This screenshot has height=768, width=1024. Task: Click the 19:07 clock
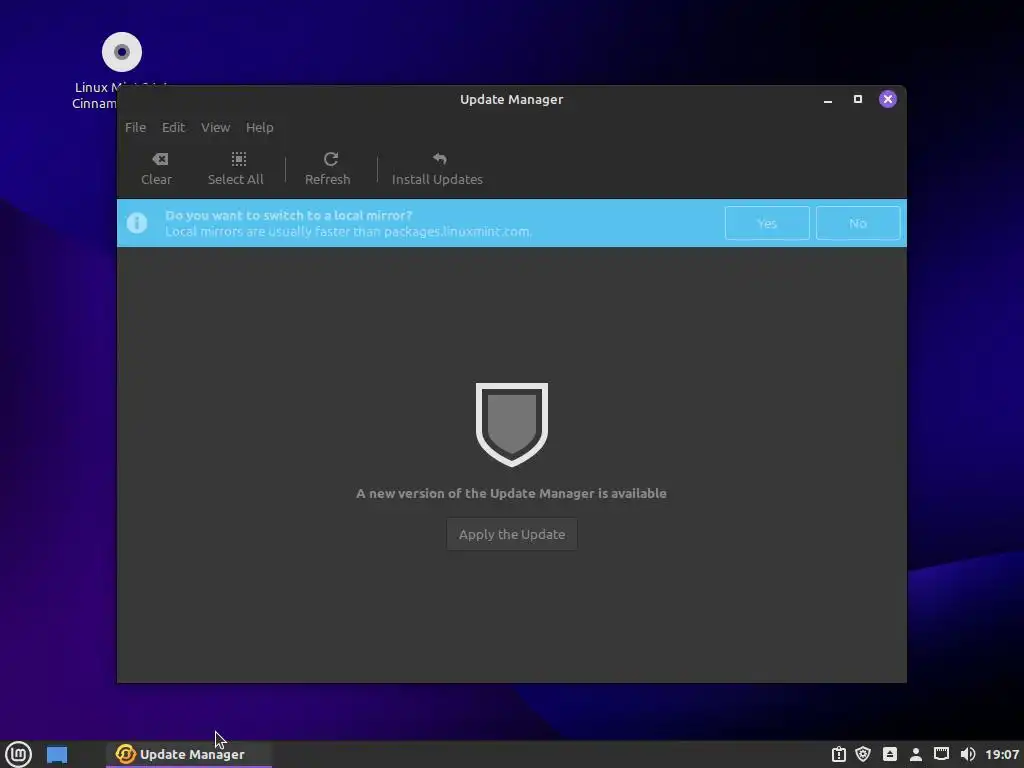1002,754
